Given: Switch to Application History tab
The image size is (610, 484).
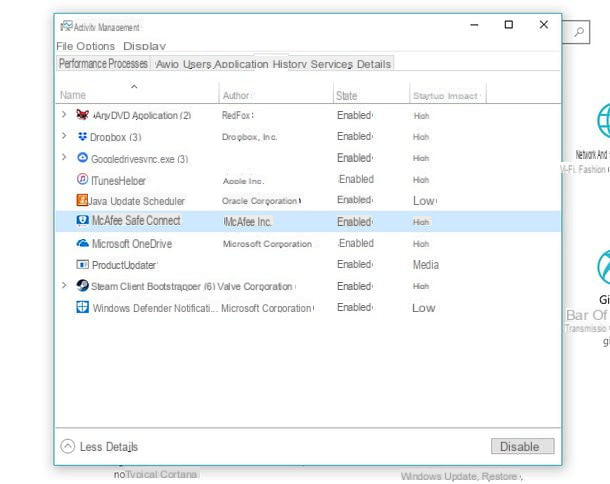Looking at the screenshot, I should (260, 64).
